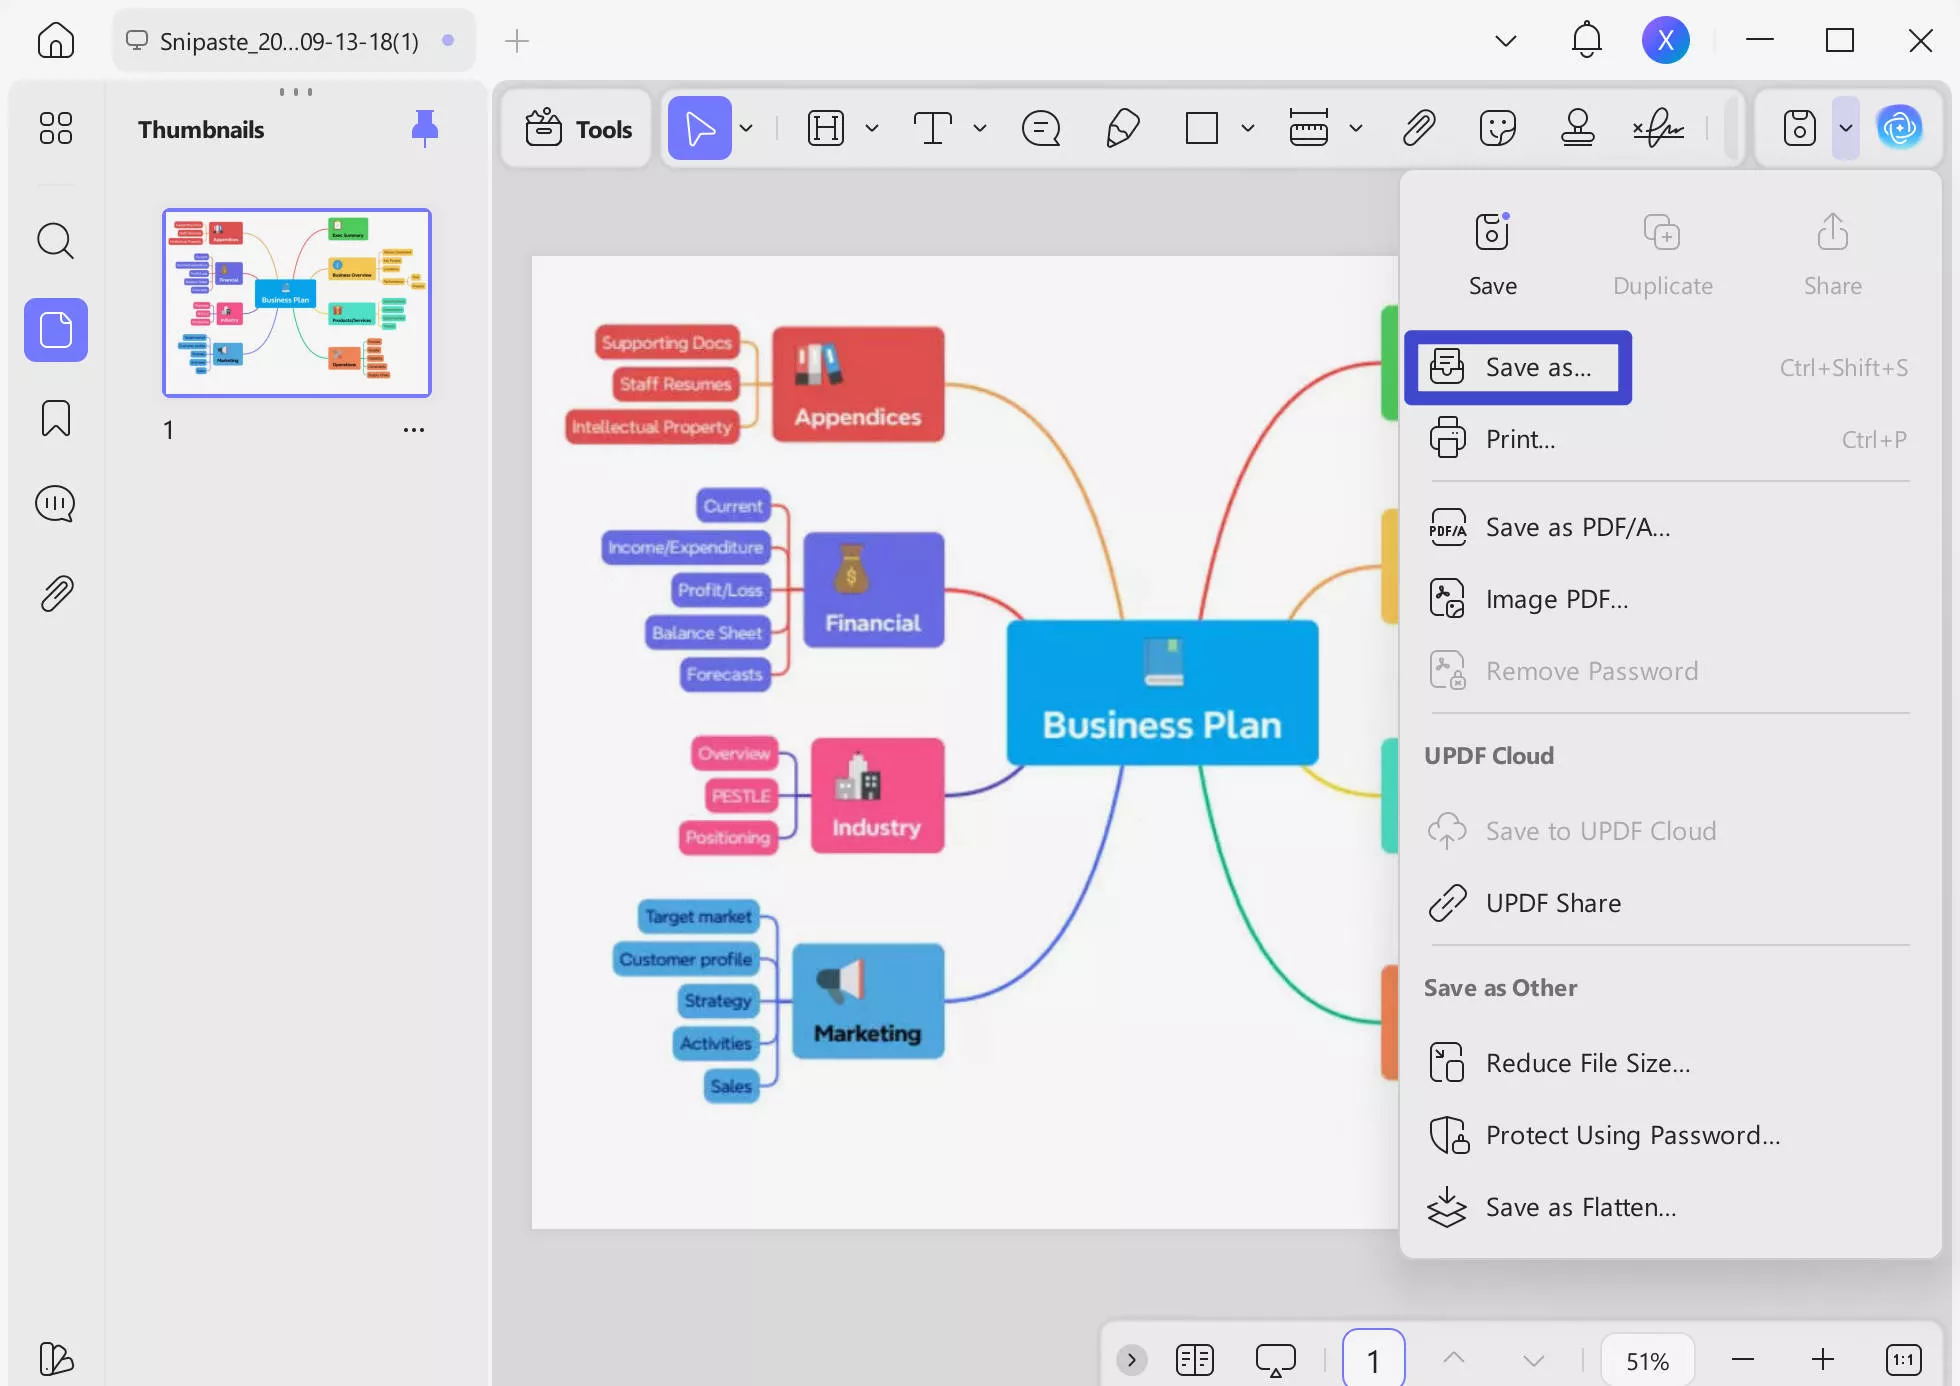The image size is (1960, 1386).
Task: Select the Comment tool
Action: tap(1041, 128)
